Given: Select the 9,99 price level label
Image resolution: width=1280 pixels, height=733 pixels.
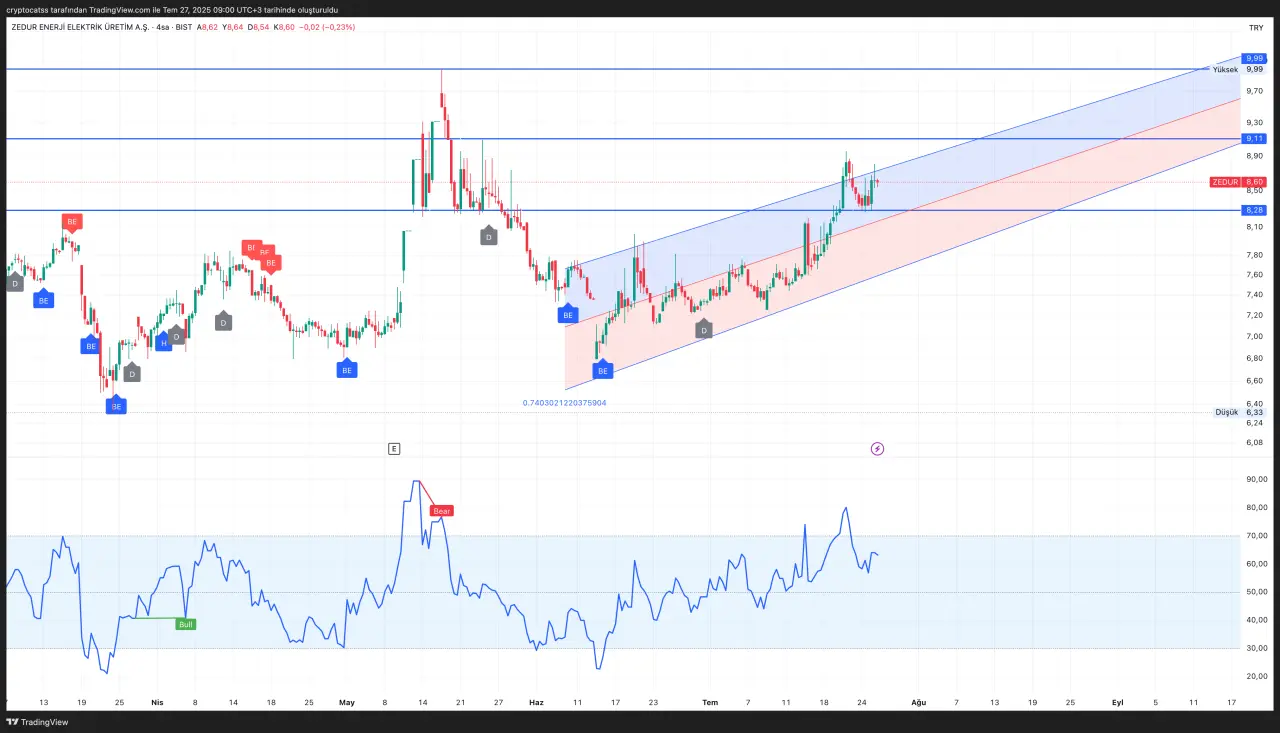Looking at the screenshot, I should click(x=1254, y=59).
